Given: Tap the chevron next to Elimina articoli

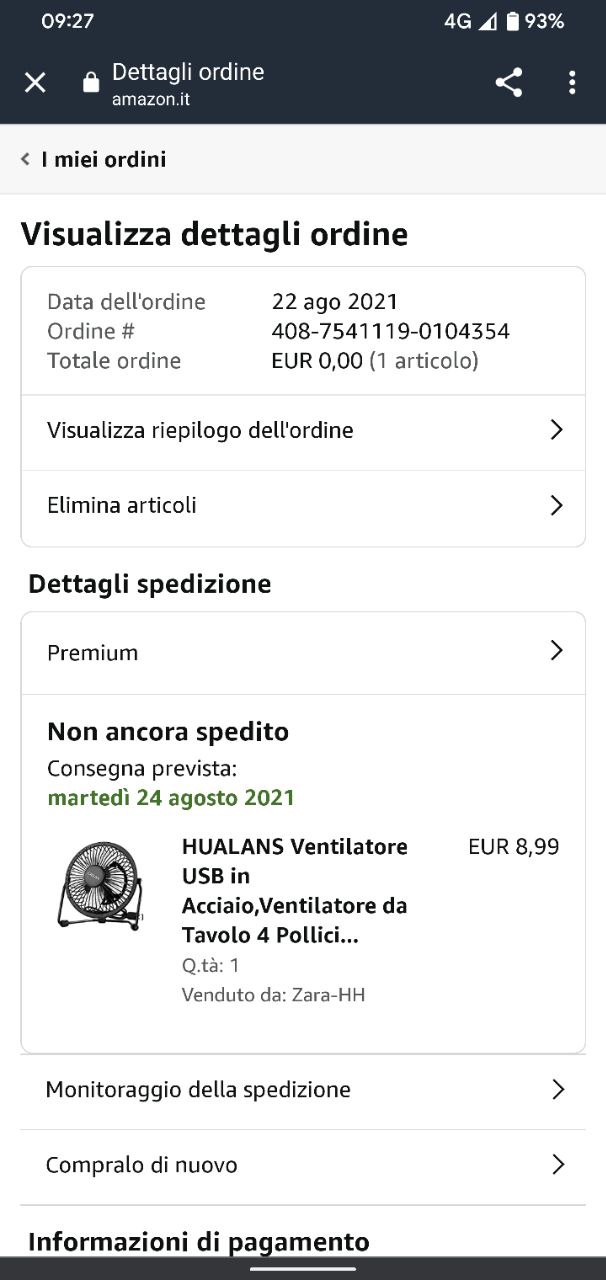Looking at the screenshot, I should (557, 505).
